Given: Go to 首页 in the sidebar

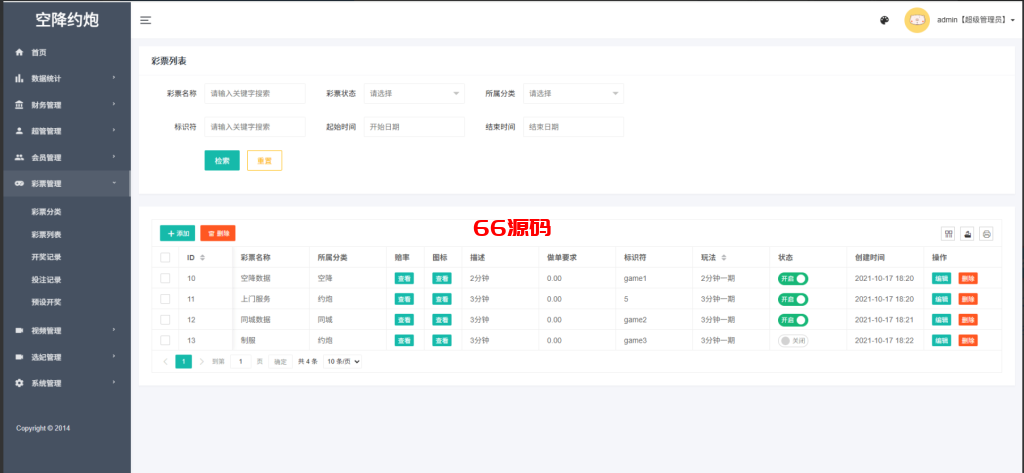Looking at the screenshot, I should pos(65,52).
